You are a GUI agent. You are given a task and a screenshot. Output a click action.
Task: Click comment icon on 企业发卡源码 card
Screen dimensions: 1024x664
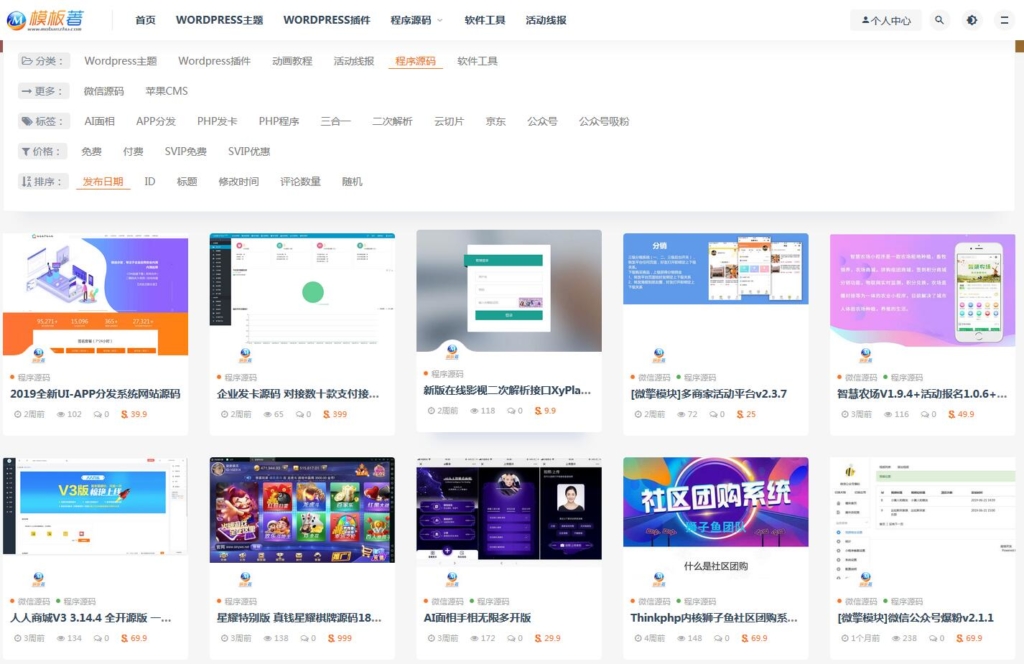(x=300, y=414)
